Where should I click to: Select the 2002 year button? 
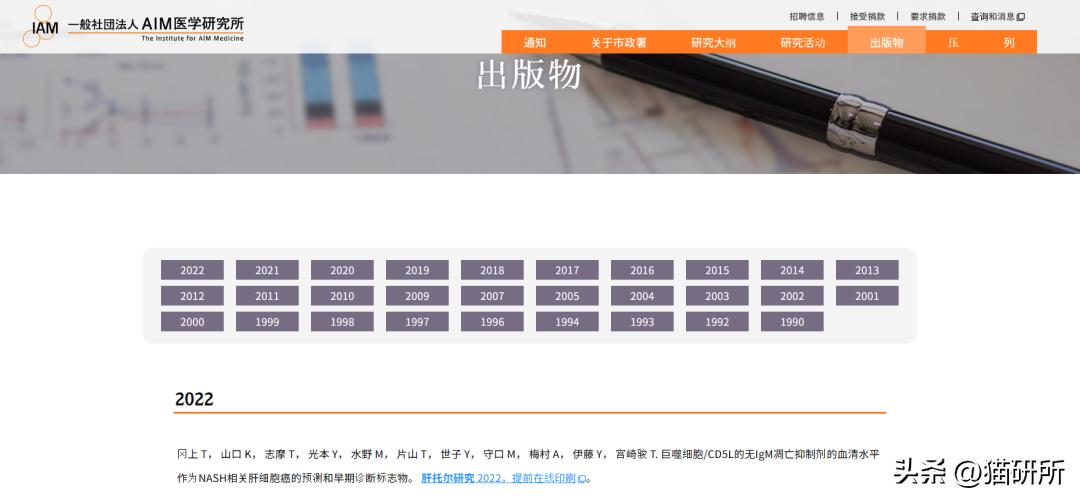pyautogui.click(x=792, y=296)
